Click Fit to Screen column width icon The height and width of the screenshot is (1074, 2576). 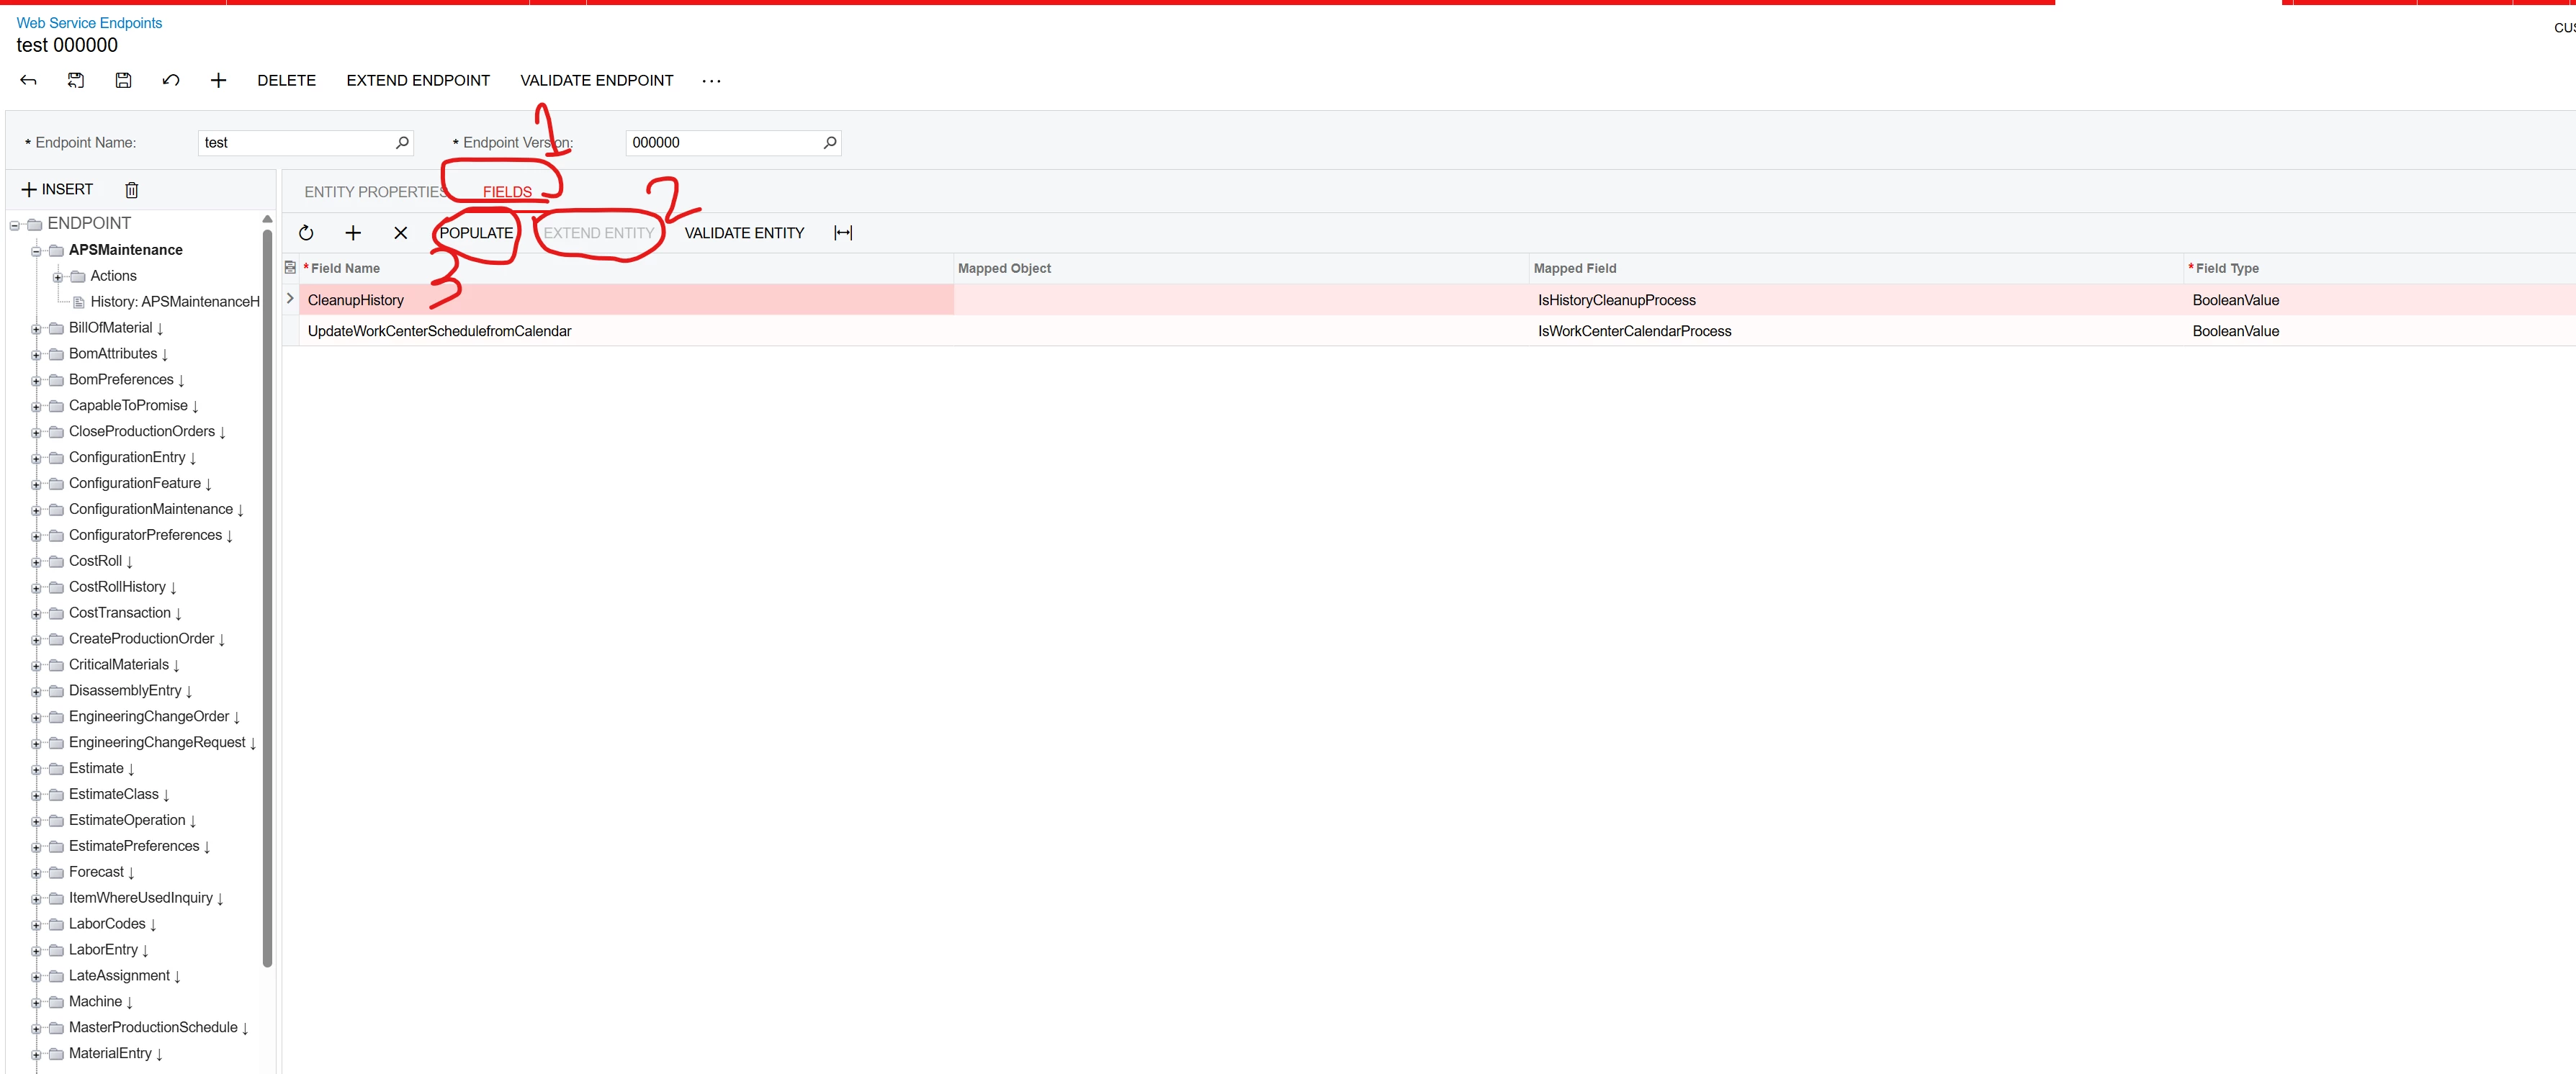pos(843,233)
